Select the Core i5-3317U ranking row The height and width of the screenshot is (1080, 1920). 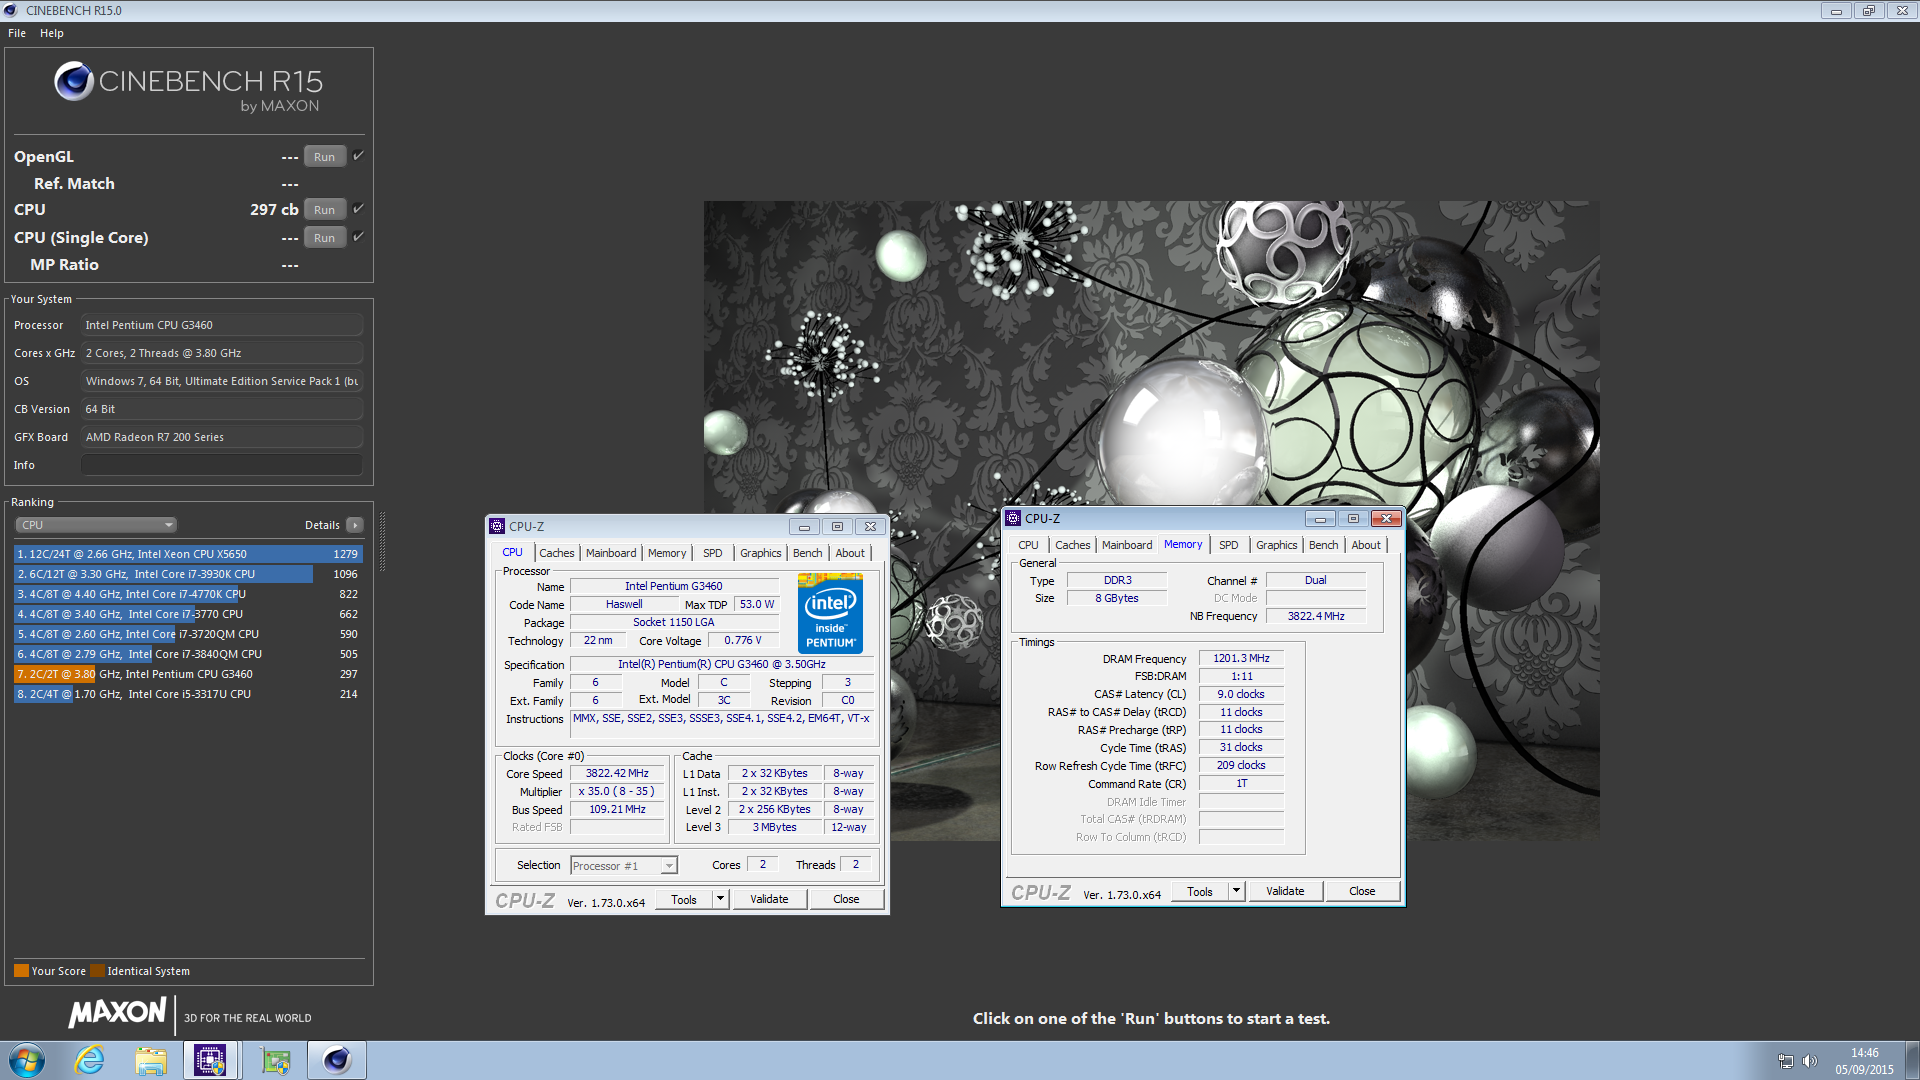pyautogui.click(x=188, y=694)
